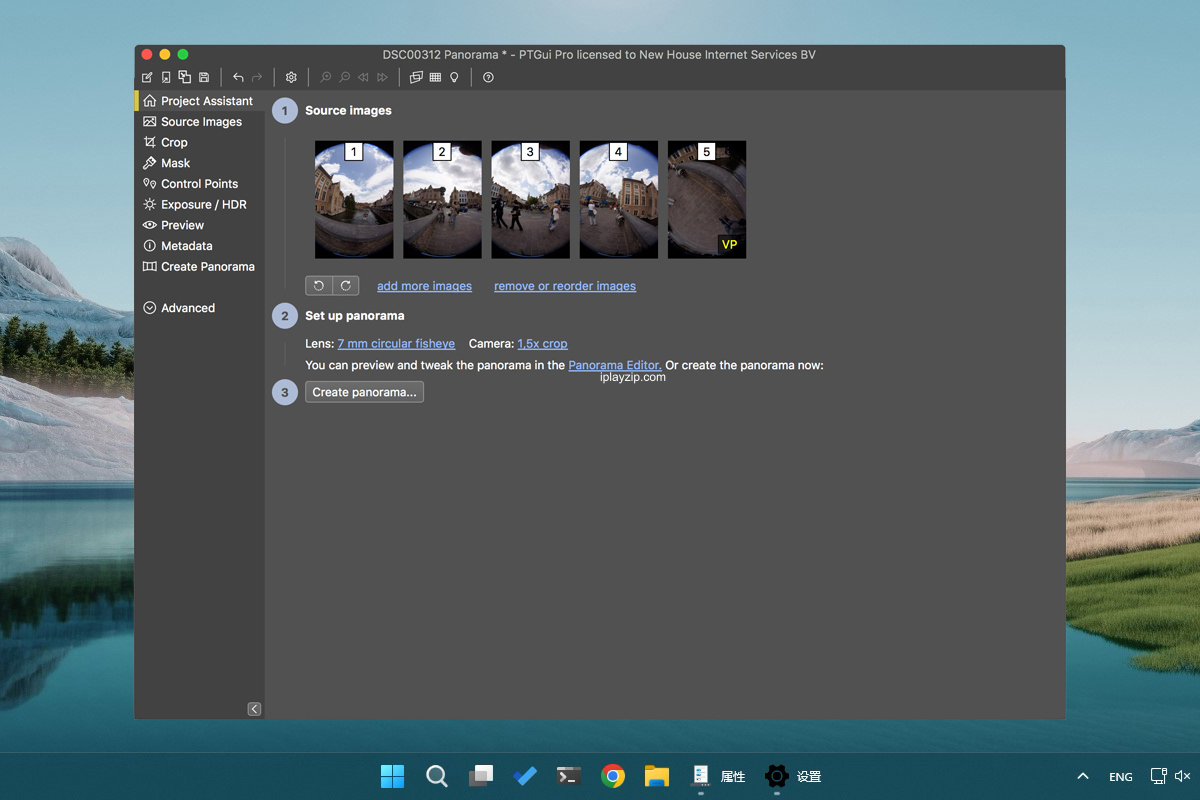Viewport: 1200px width, 800px height.
Task: Select source image thumbnail 1
Action: tap(354, 199)
